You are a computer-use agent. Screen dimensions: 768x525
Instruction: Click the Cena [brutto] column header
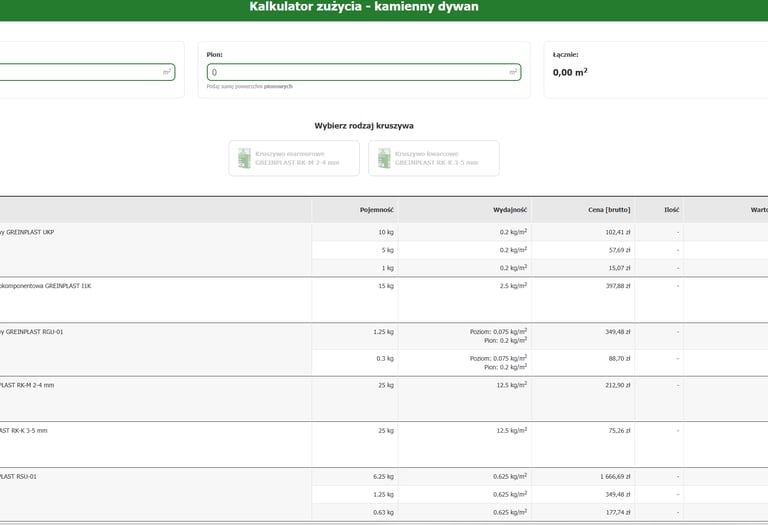pos(609,210)
